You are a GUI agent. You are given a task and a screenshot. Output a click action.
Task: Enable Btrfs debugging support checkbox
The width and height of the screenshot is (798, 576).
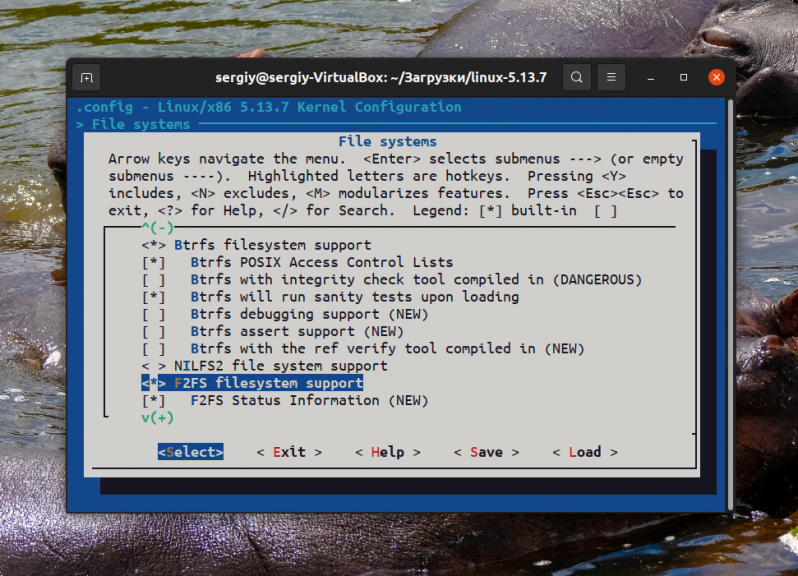pos(154,314)
